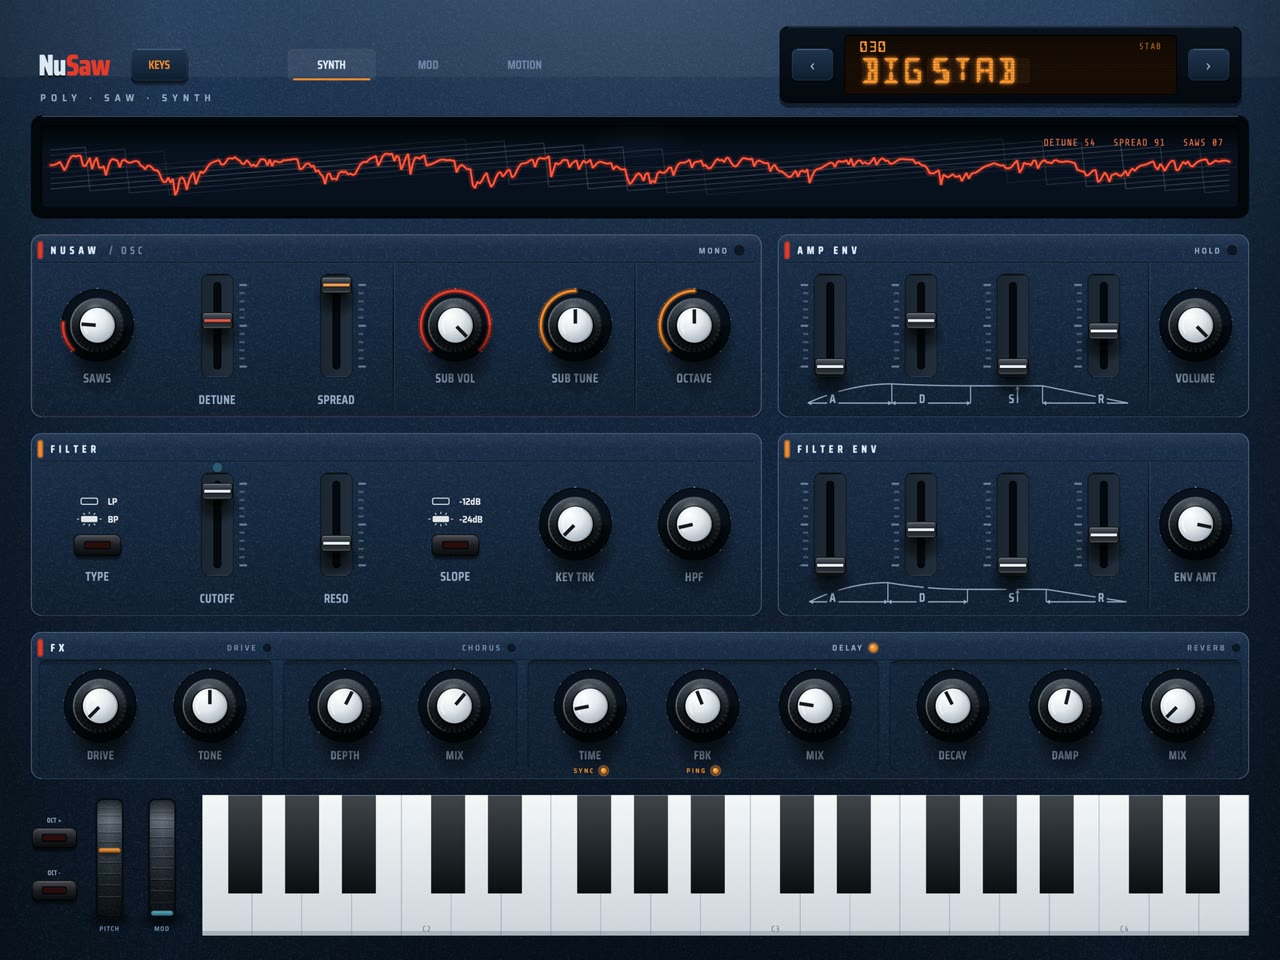Click the chorus MIX knob

(454, 706)
